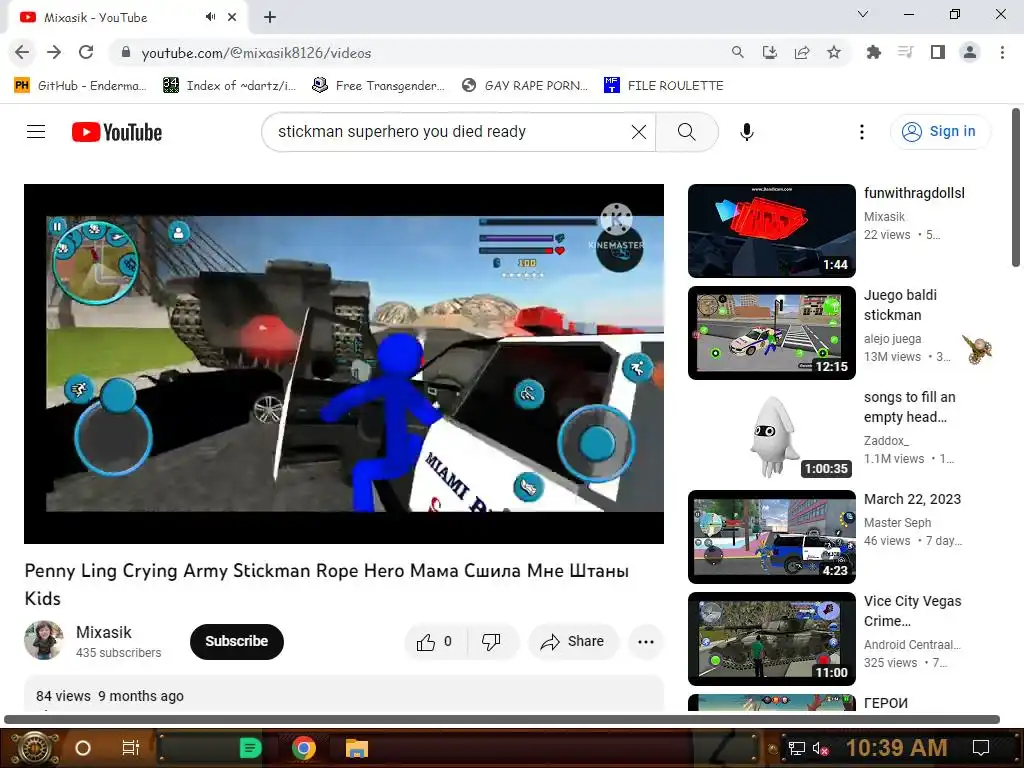The height and width of the screenshot is (768, 1024).
Task: Subscribe to Mixasik channel
Action: tap(236, 642)
